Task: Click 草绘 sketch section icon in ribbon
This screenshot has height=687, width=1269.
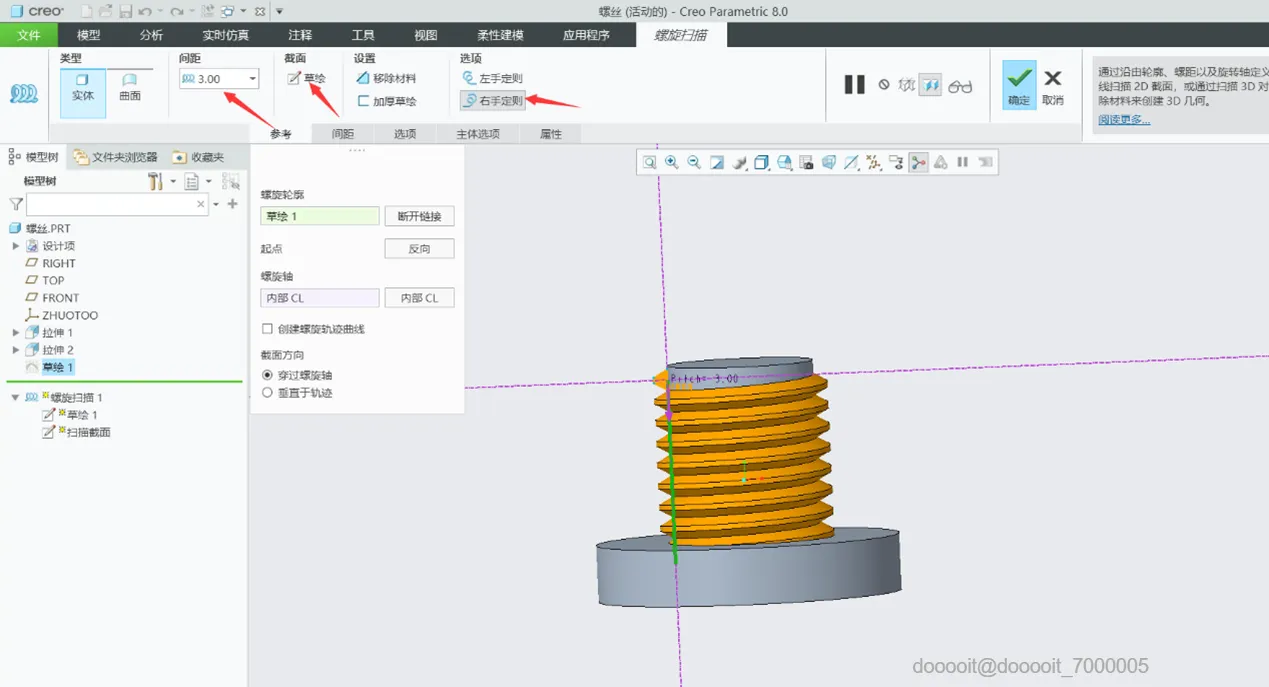Action: click(x=306, y=78)
